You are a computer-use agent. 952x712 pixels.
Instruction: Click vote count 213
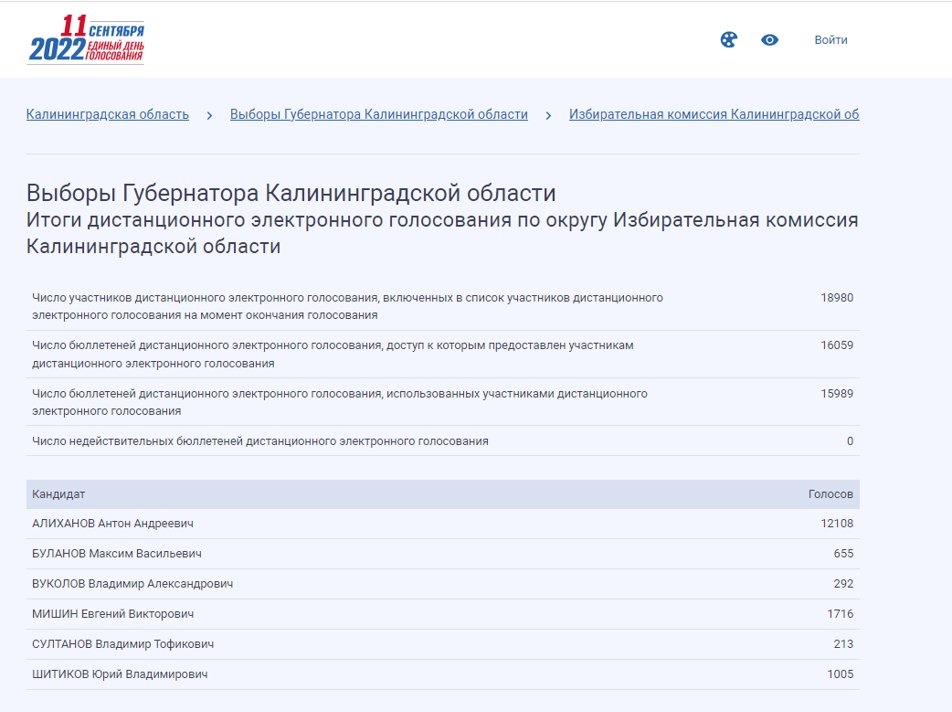coord(843,644)
